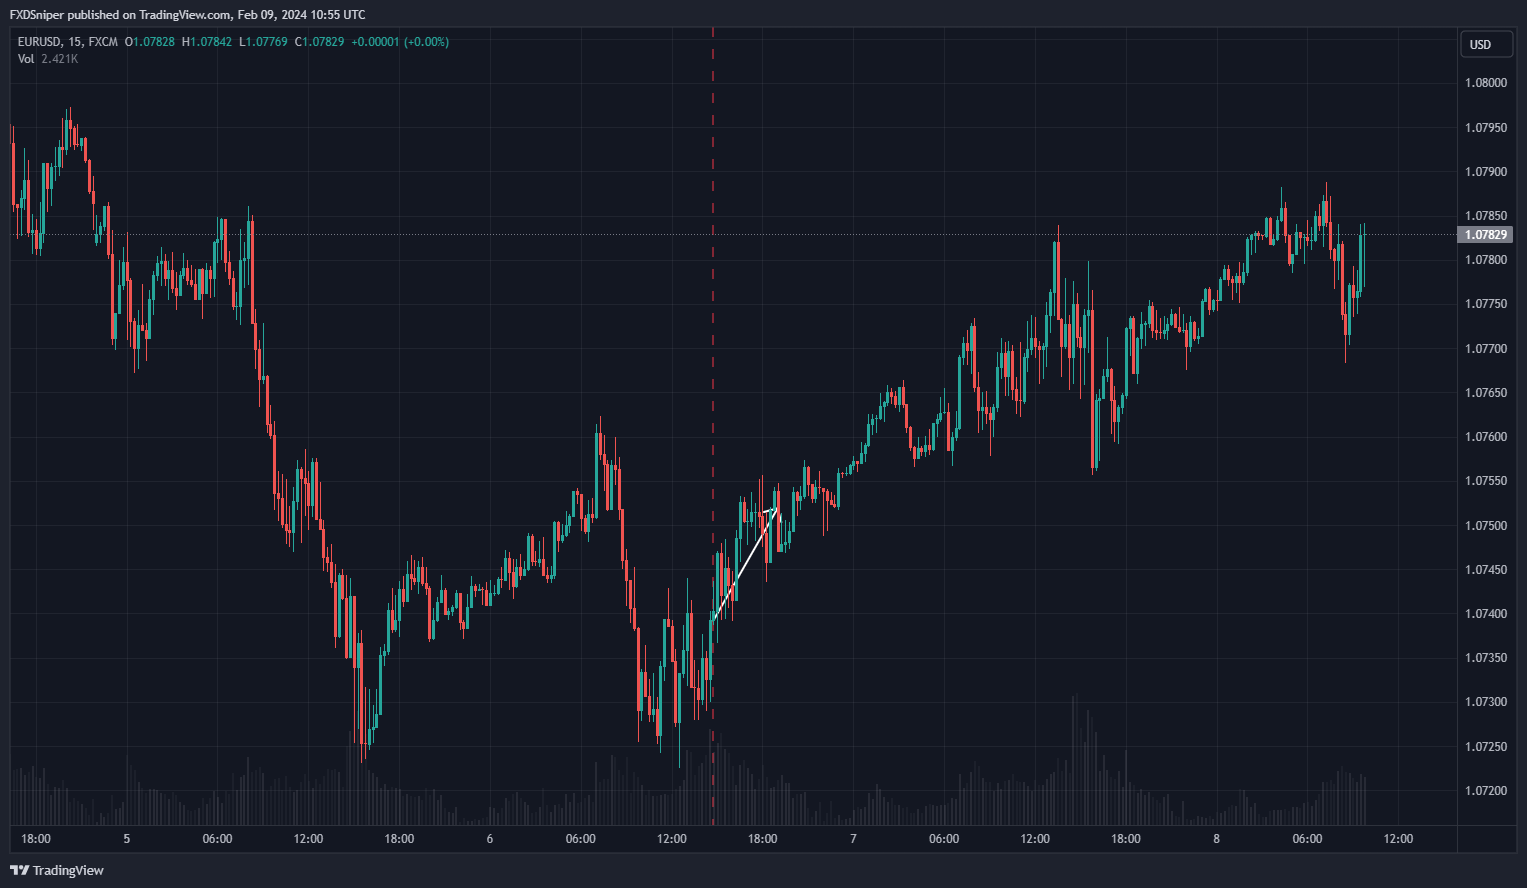Click the FXDSniper published on TradingView.com header
This screenshot has height=888, width=1527.
(187, 15)
